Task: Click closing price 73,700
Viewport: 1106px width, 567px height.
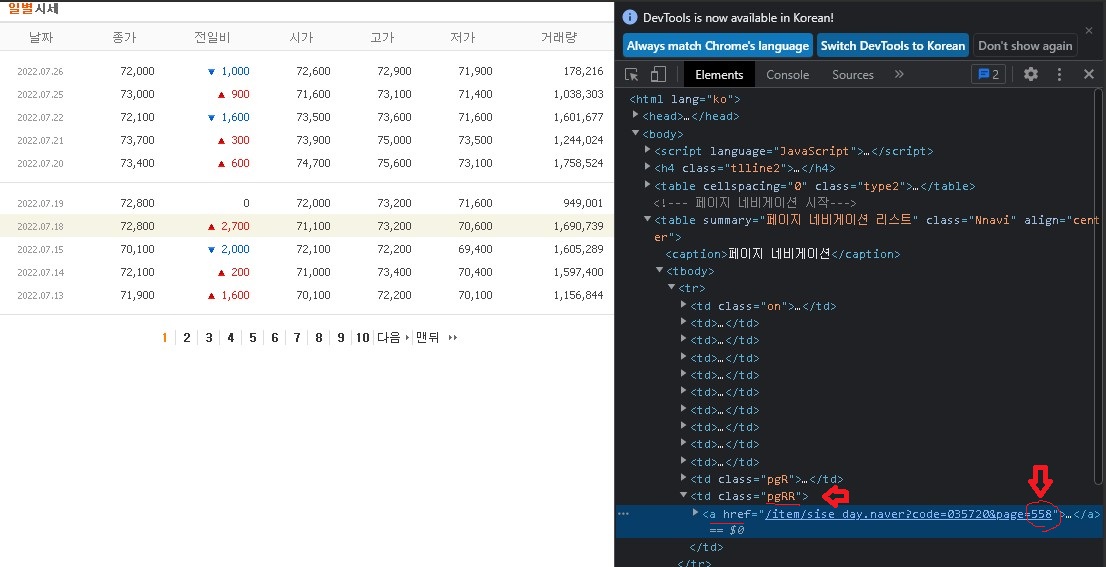Action: click(x=138, y=140)
